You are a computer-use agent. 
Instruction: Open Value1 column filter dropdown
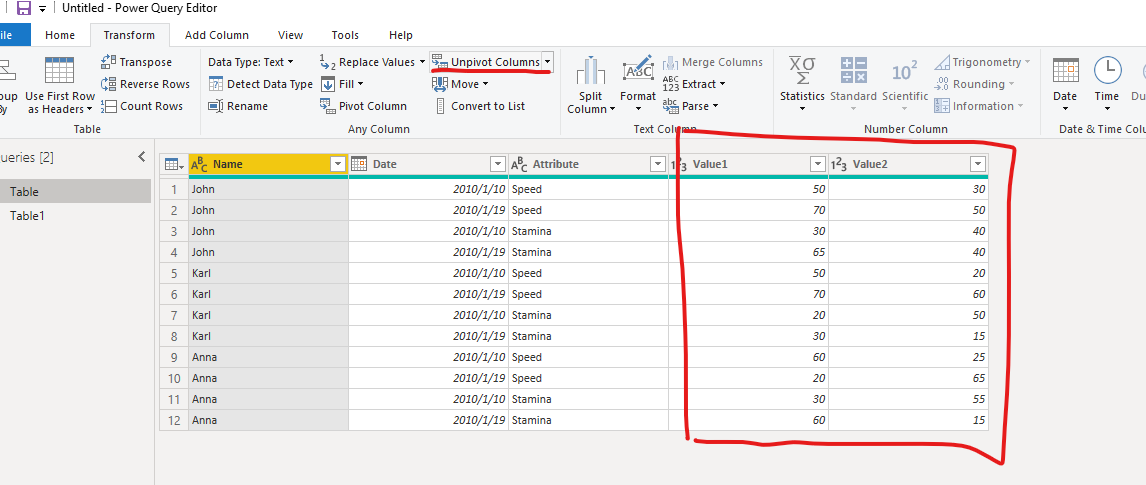click(818, 164)
